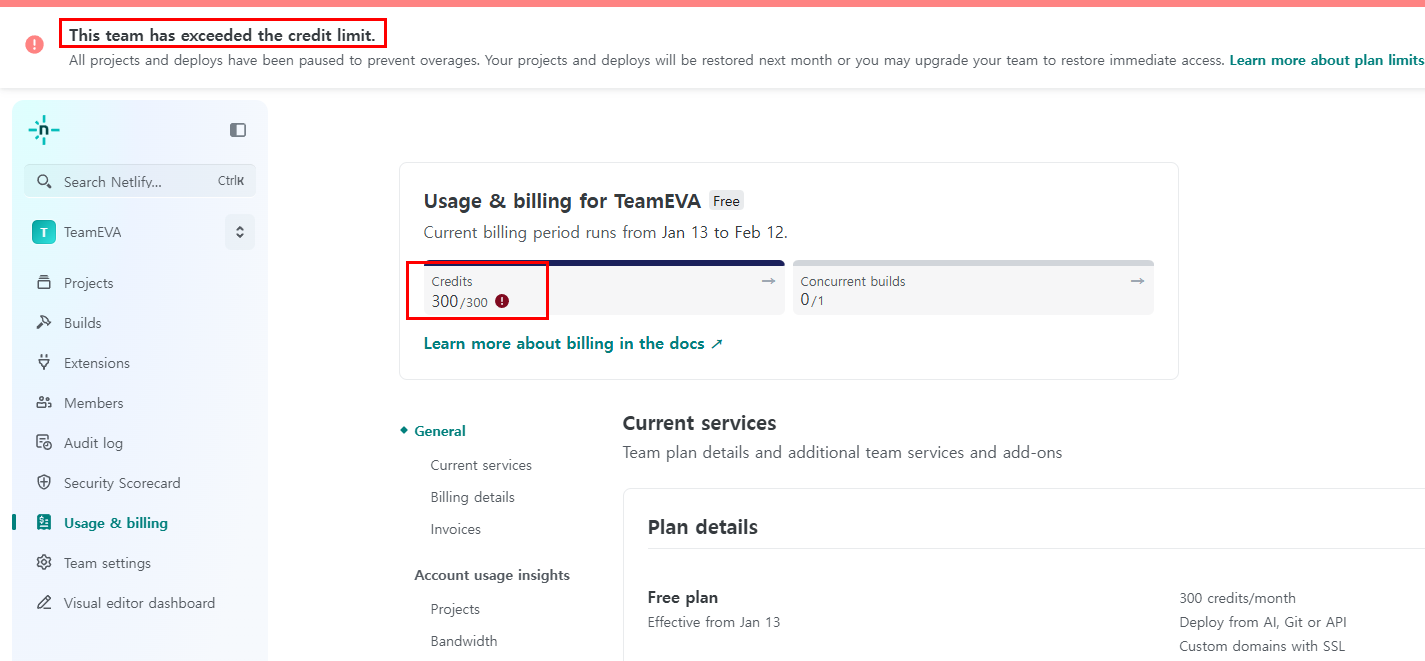Click the Members people icon

click(43, 403)
